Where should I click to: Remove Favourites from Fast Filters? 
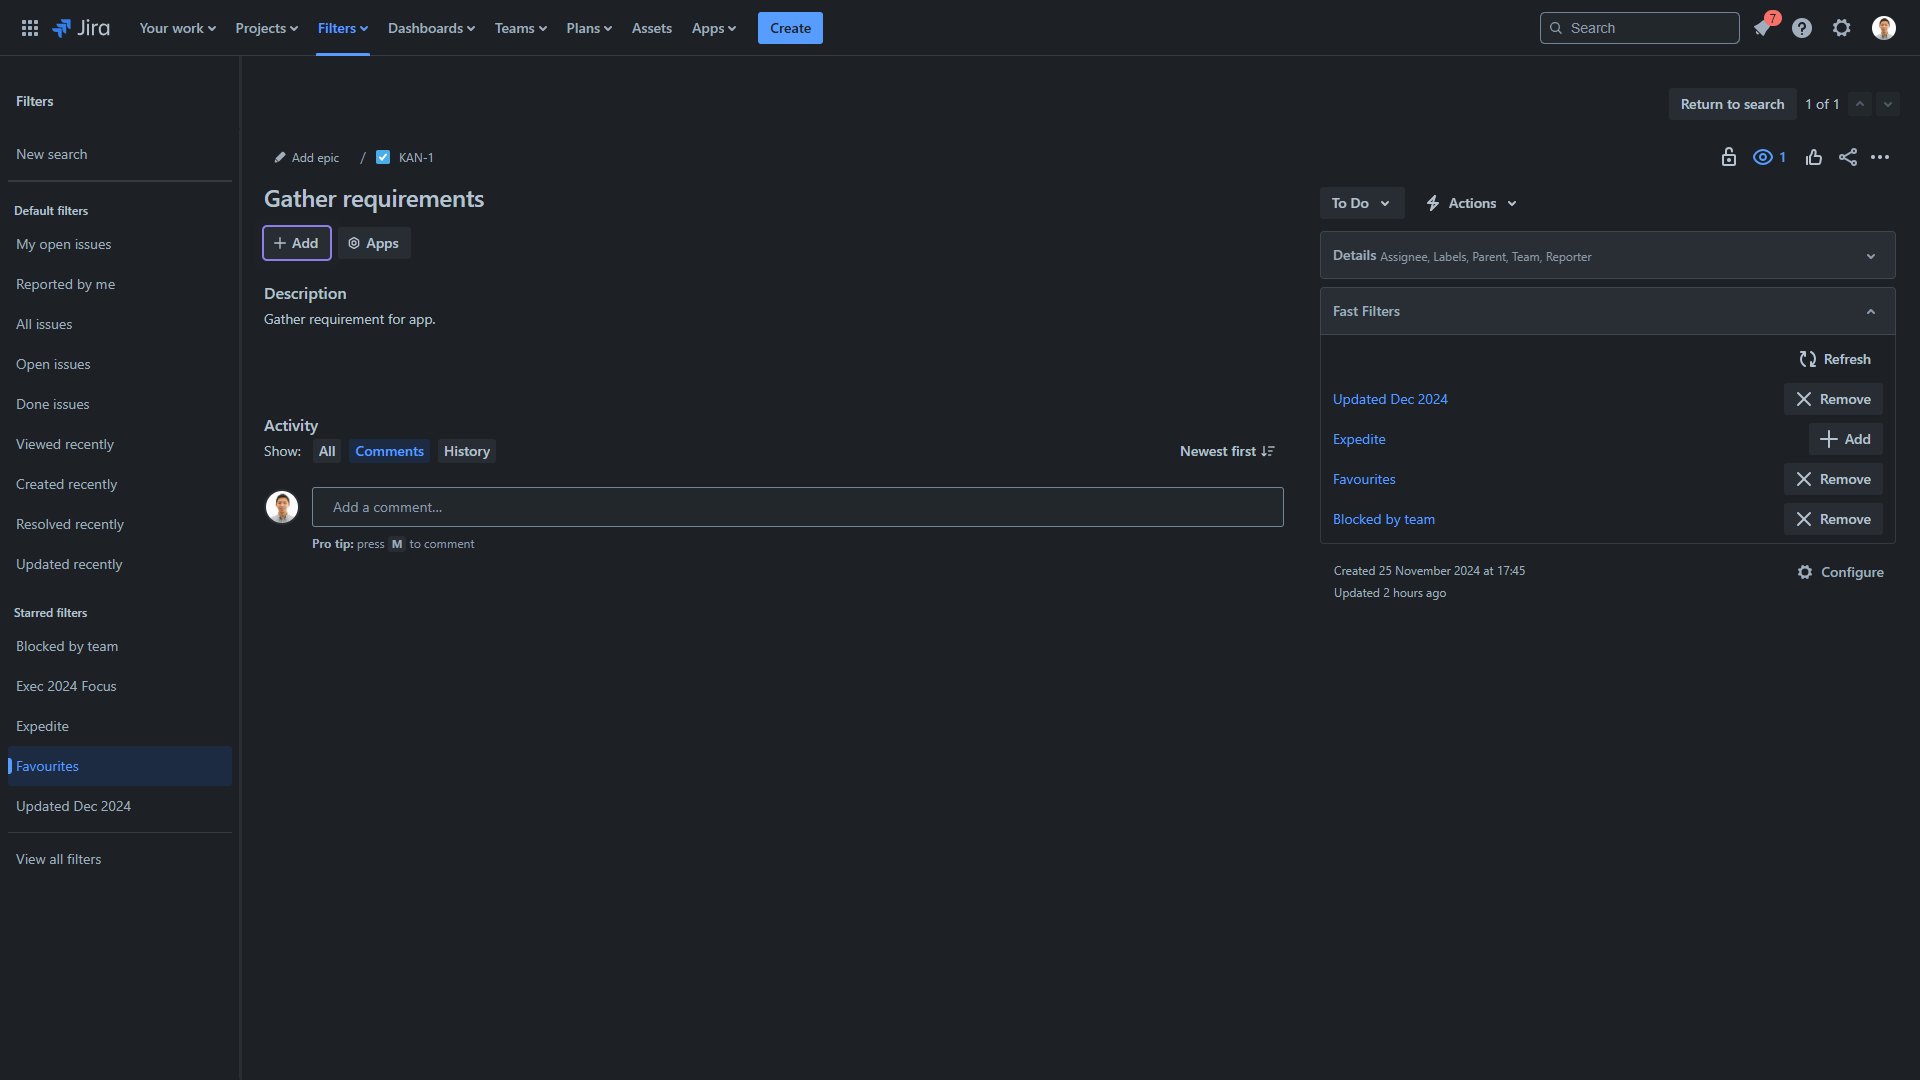tap(1833, 479)
